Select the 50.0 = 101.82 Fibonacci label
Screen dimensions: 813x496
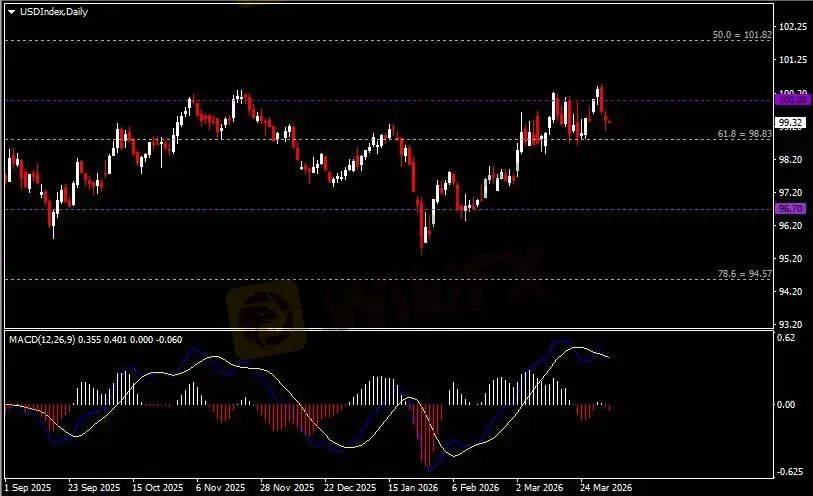[742, 35]
